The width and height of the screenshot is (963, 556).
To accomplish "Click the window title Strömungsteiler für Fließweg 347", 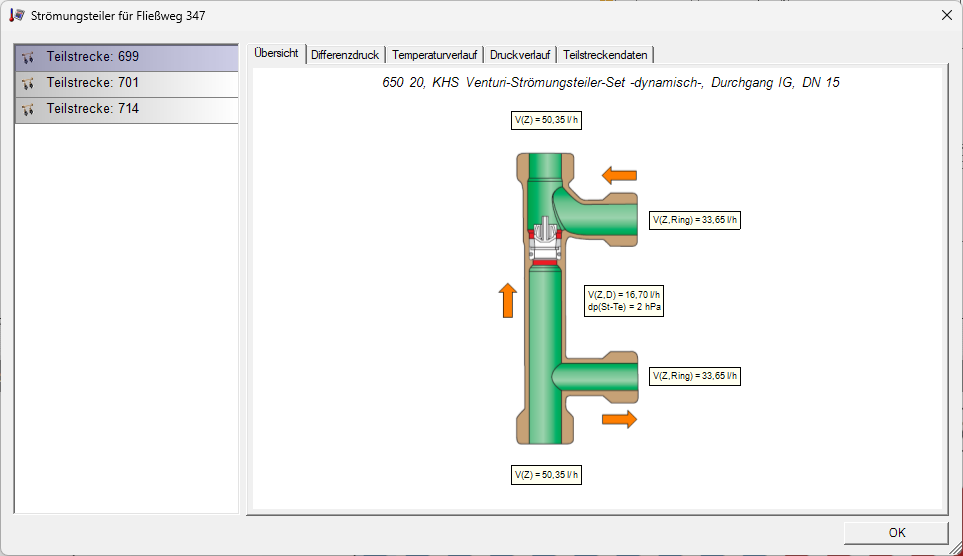I will coord(118,16).
